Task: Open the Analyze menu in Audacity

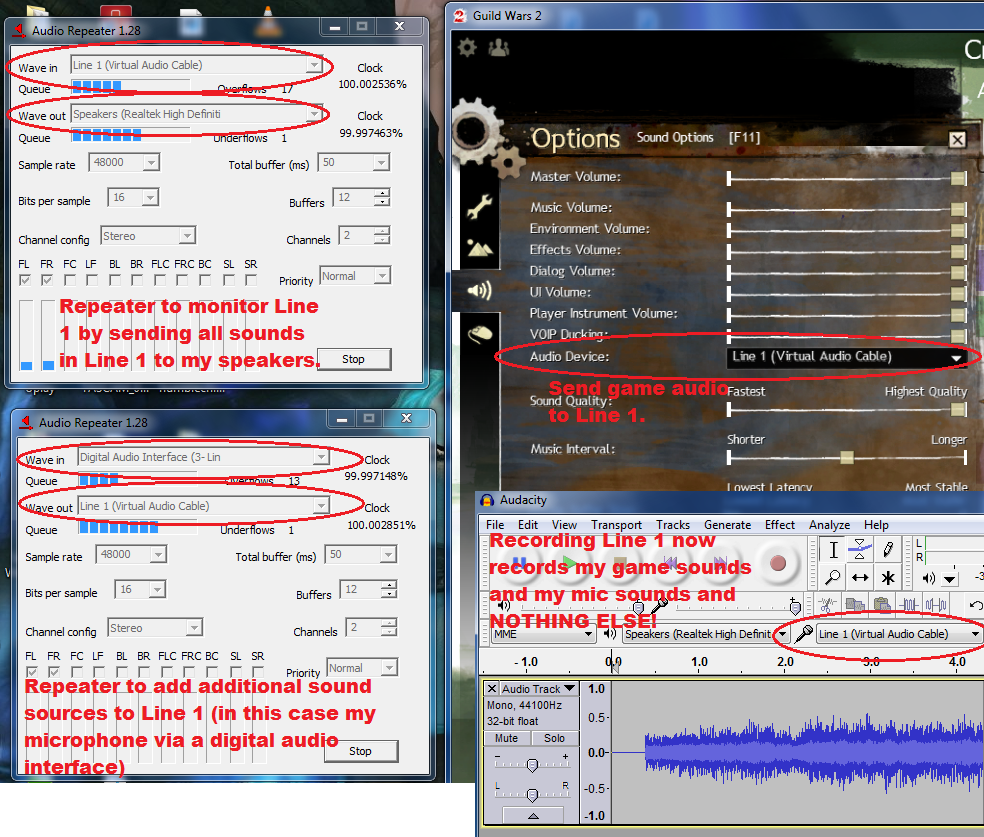Action: pyautogui.click(x=829, y=525)
